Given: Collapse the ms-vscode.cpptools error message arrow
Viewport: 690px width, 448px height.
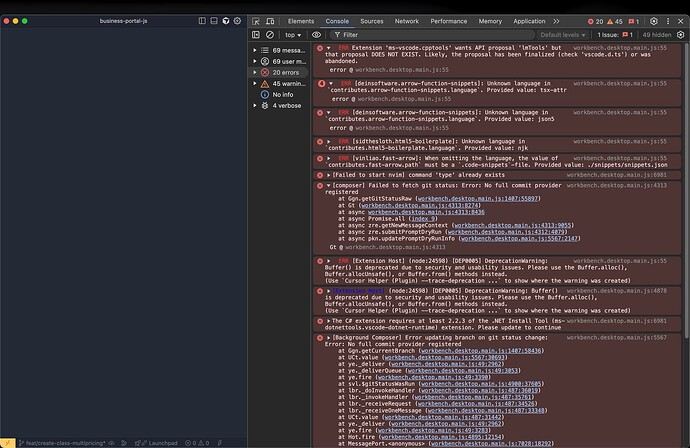Looking at the screenshot, I should point(329,48).
